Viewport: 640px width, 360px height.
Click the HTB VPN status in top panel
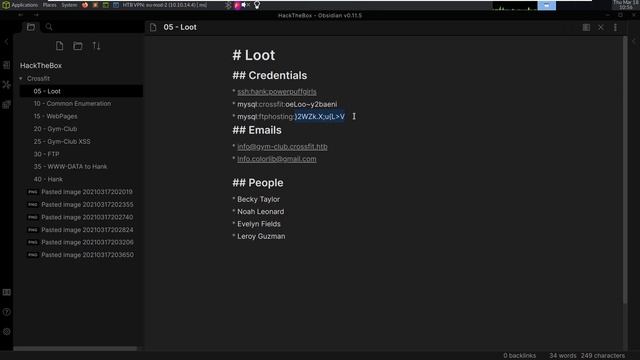(x=165, y=5)
